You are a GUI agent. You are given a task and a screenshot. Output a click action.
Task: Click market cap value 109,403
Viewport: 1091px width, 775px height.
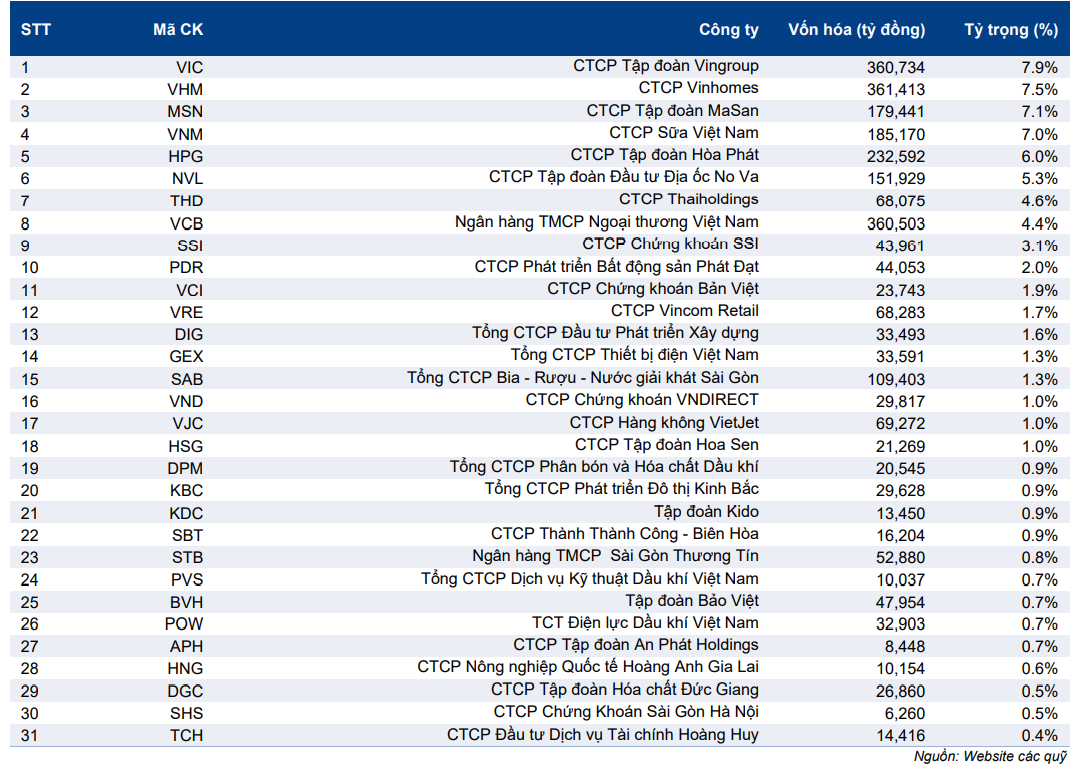pyautogui.click(x=896, y=380)
